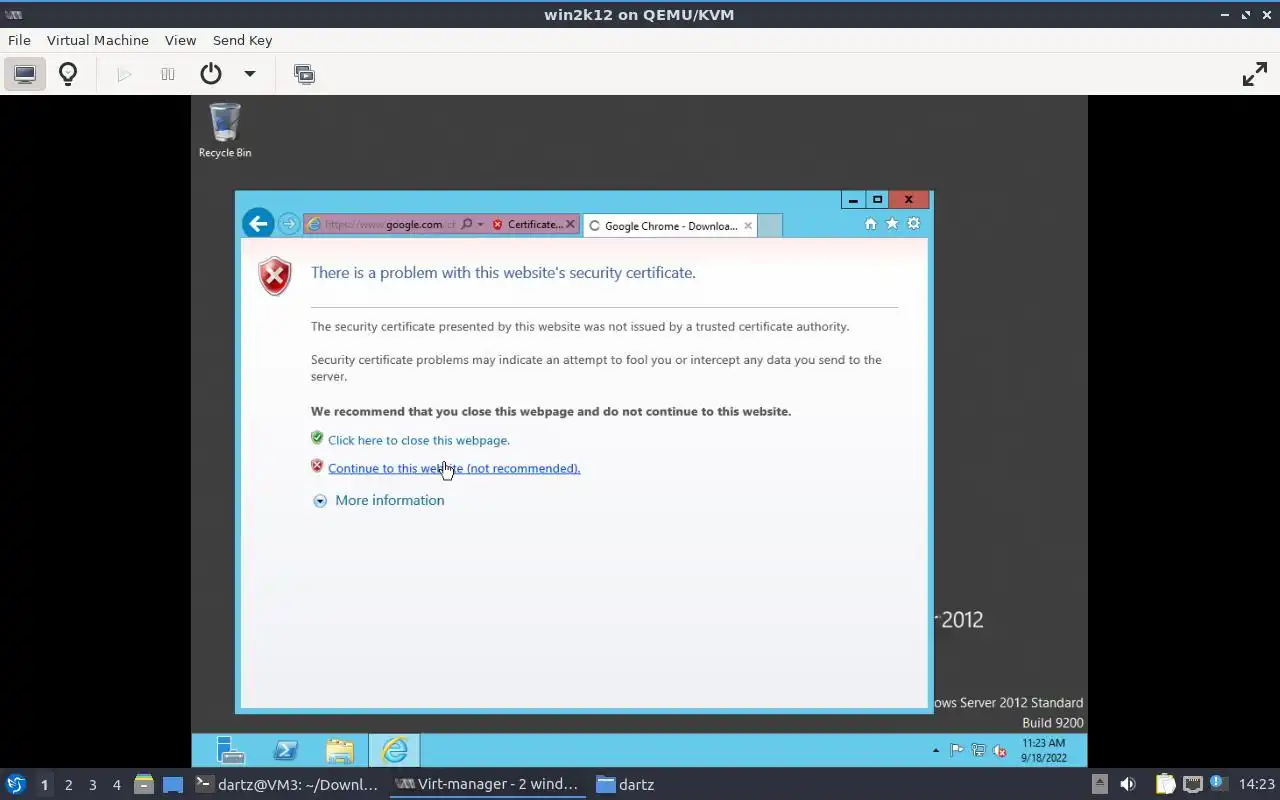This screenshot has height=800, width=1280.
Task: Shut down the virtual machine power icon
Action: [x=210, y=74]
